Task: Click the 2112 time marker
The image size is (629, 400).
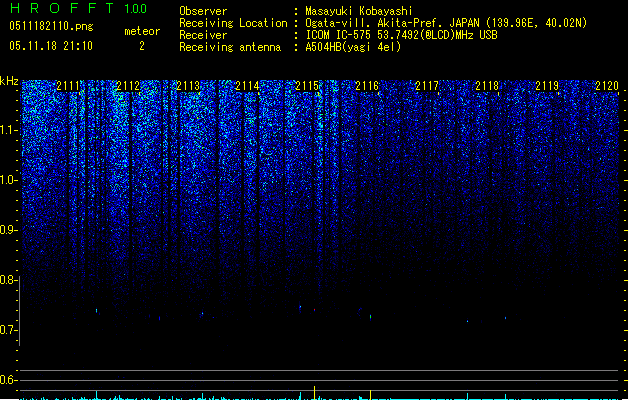Action: click(x=128, y=86)
